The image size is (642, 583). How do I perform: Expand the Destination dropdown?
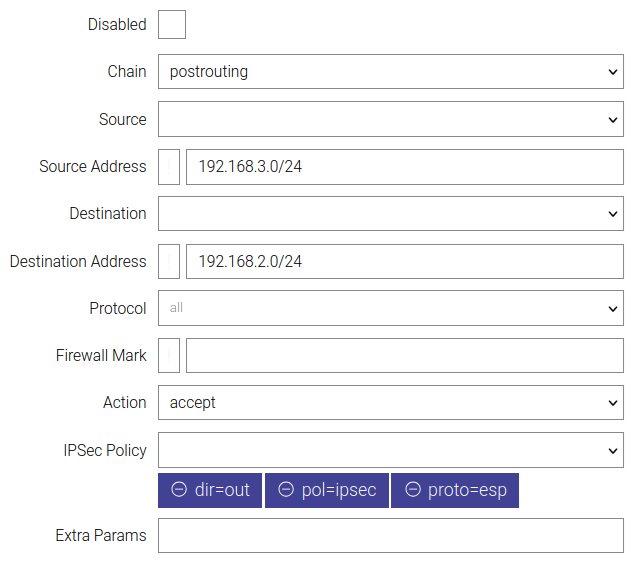[x=390, y=214]
